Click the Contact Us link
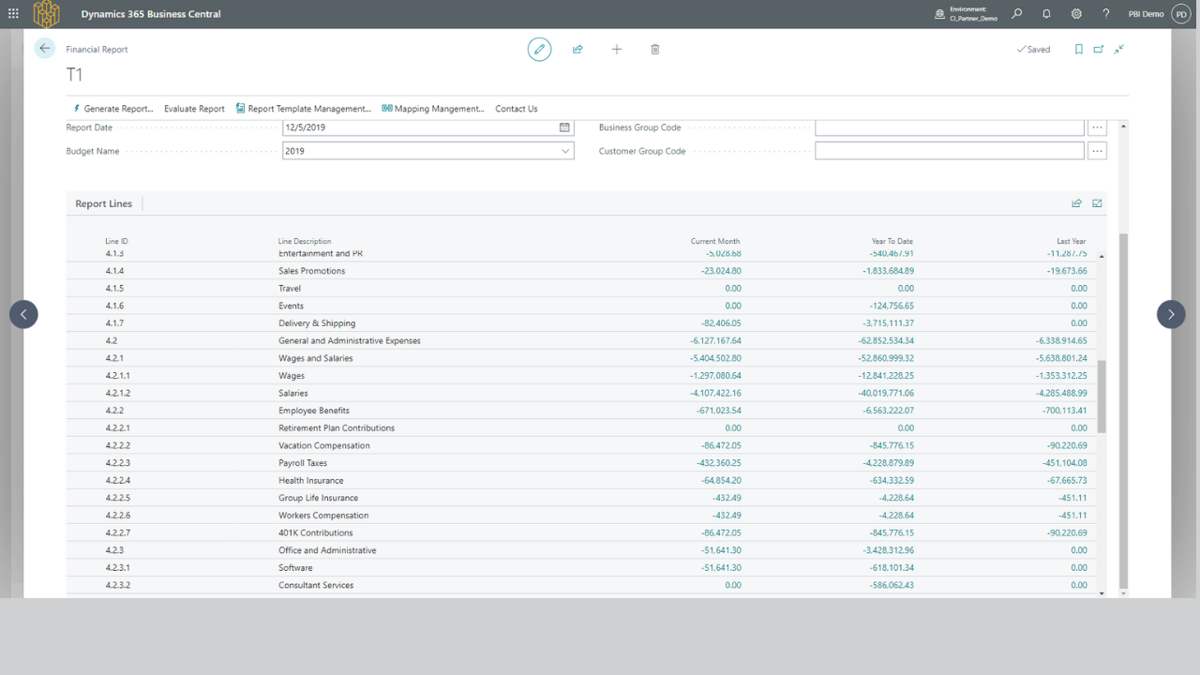The height and width of the screenshot is (675, 1200). [x=516, y=109]
